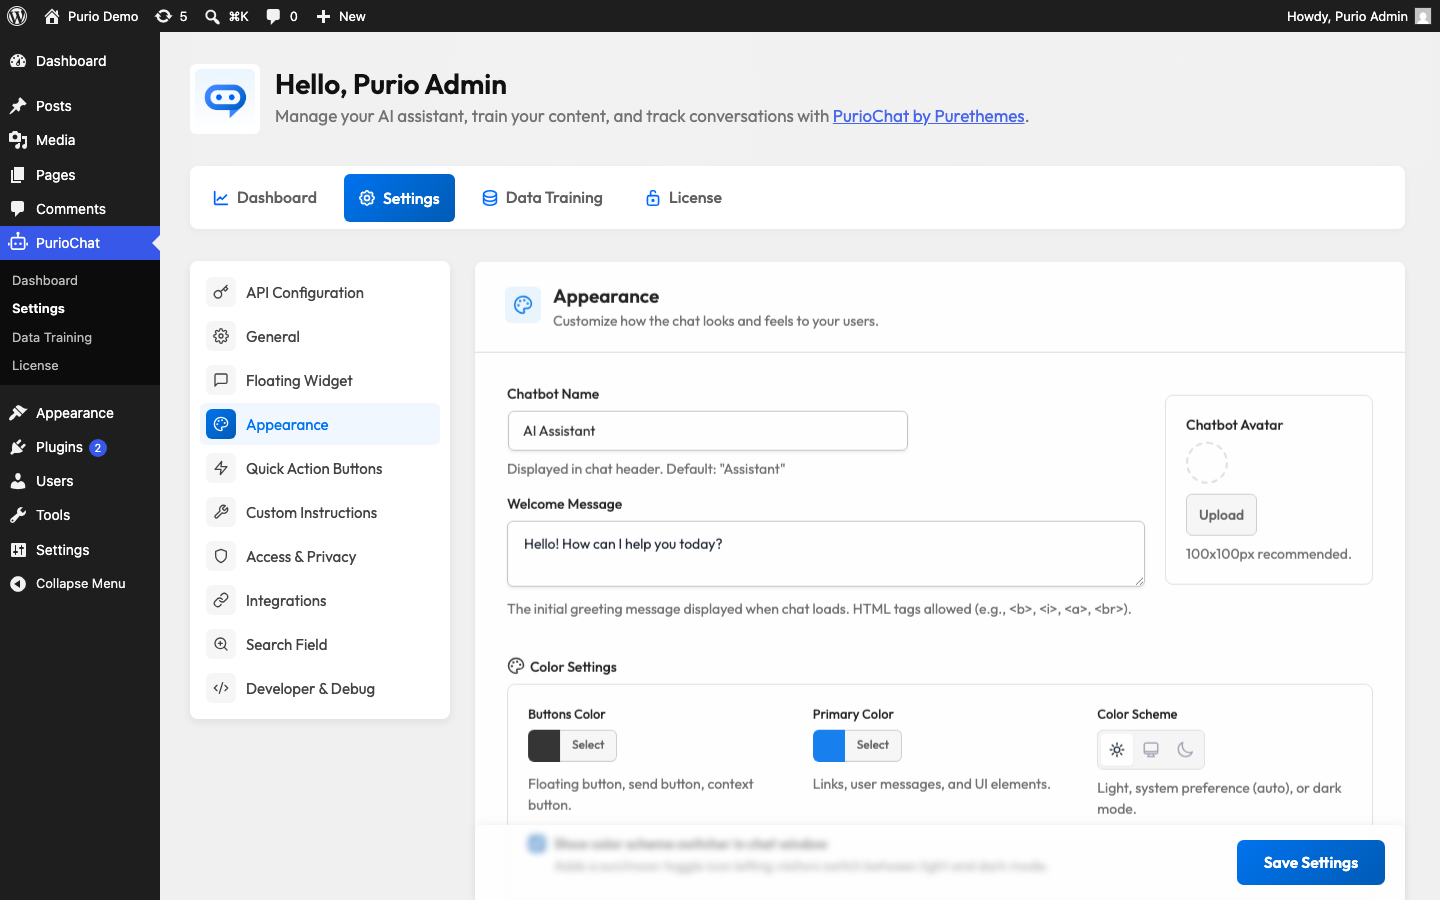1440x900 pixels.
Task: Open Dashboard in PurioChat submenu
Action: (x=45, y=281)
